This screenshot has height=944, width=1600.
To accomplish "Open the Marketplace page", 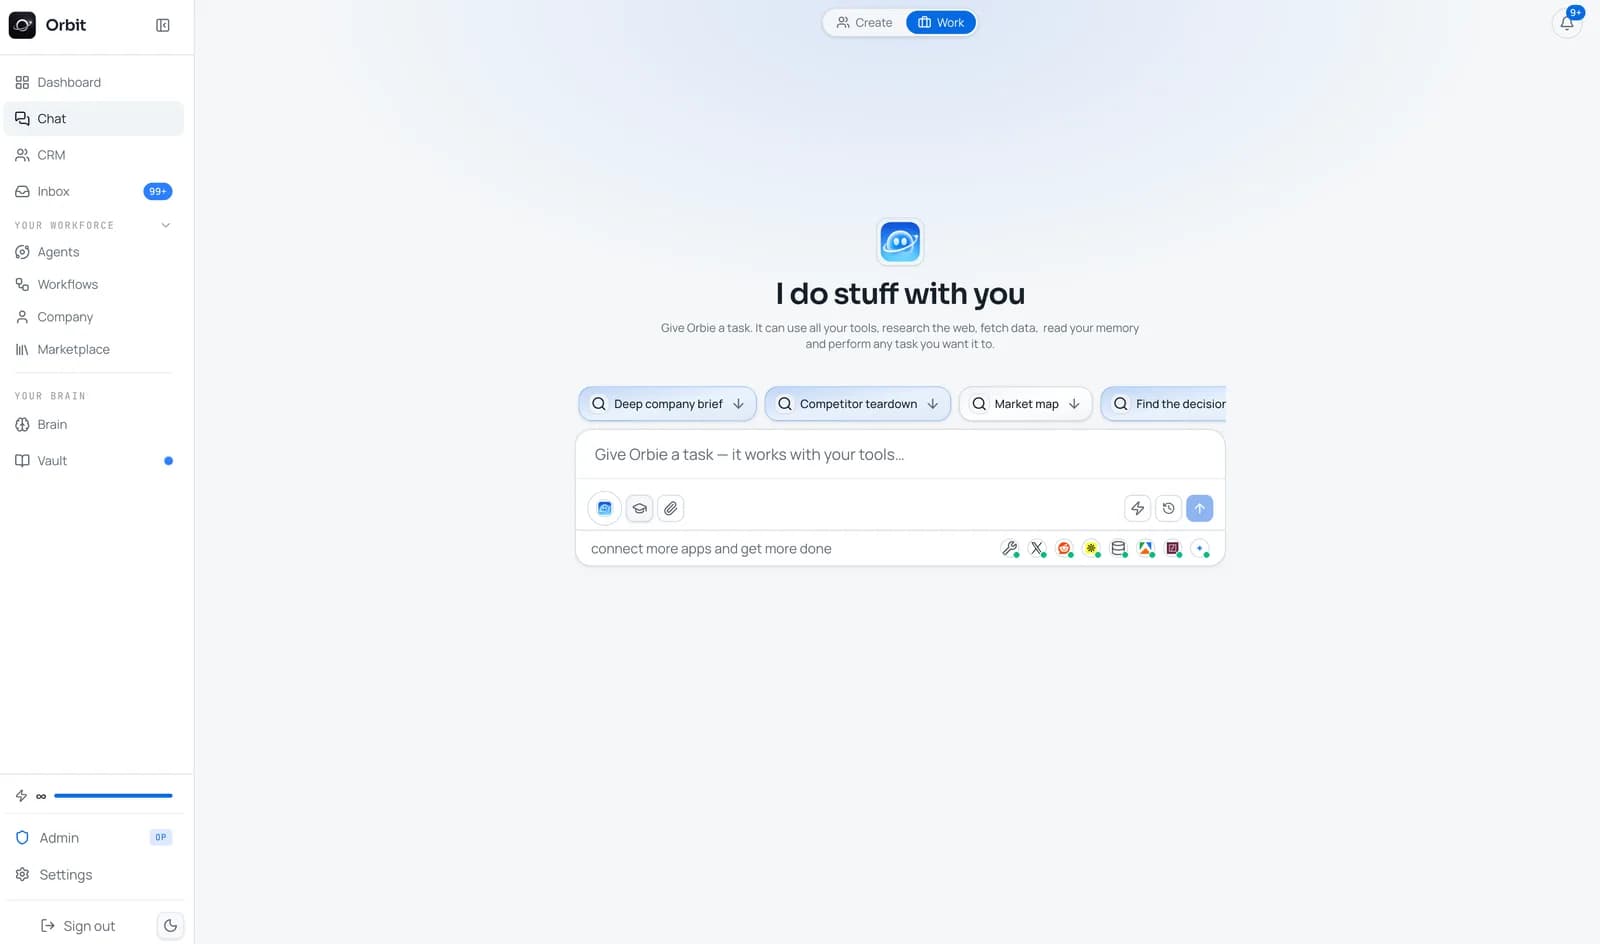I will [94, 349].
